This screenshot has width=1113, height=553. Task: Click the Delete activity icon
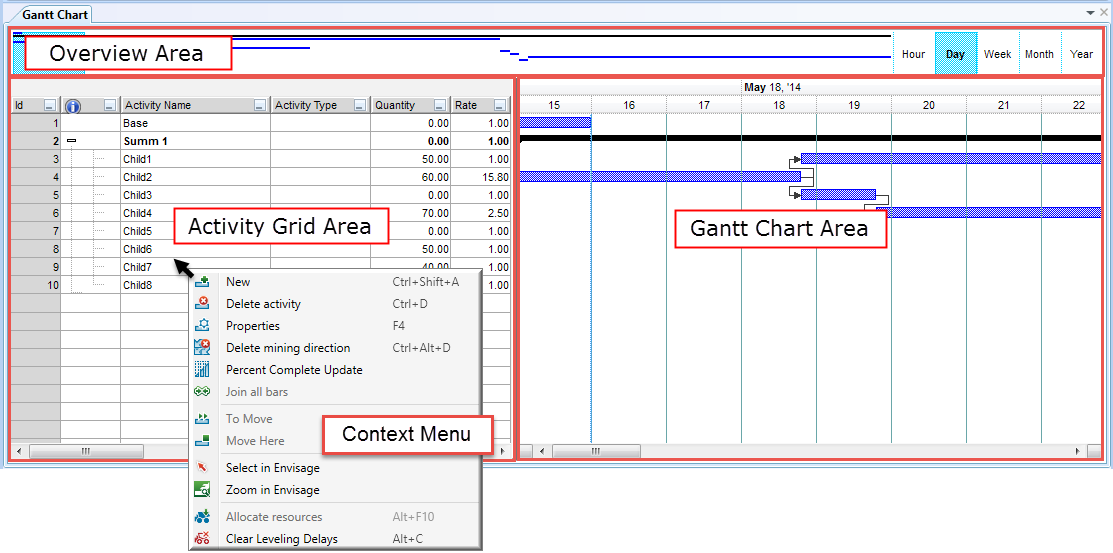click(x=202, y=304)
